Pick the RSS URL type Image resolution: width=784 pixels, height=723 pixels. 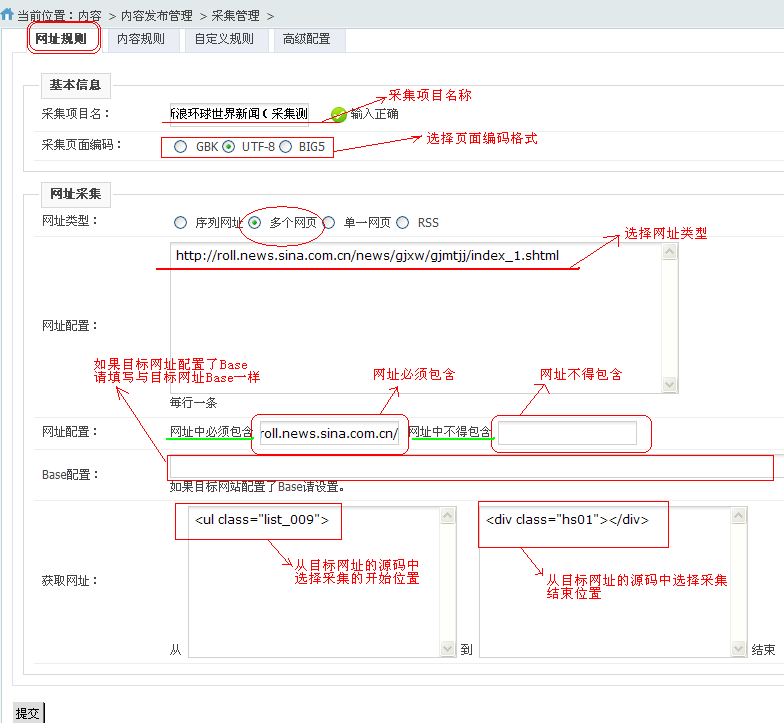tap(403, 223)
